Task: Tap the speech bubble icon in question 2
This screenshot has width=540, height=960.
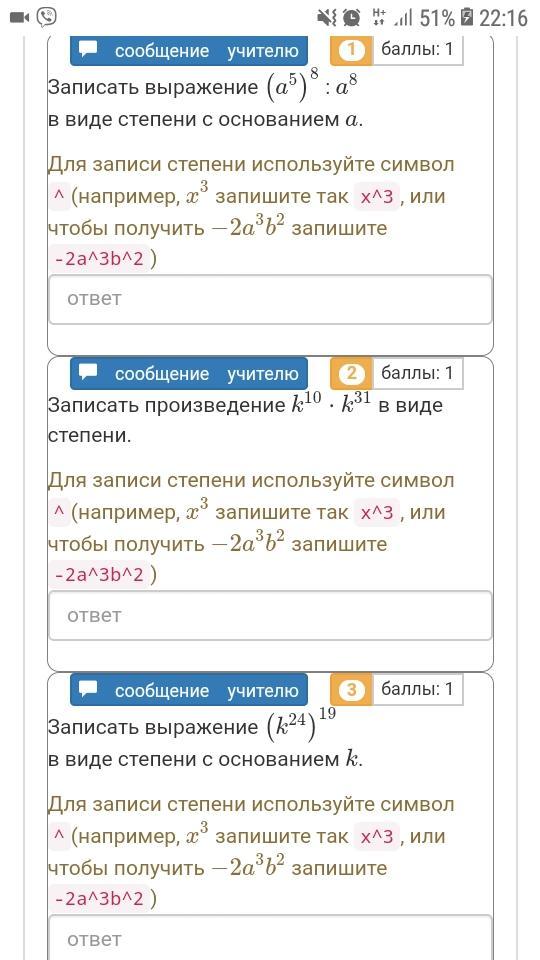Action: pyautogui.click(x=89, y=372)
